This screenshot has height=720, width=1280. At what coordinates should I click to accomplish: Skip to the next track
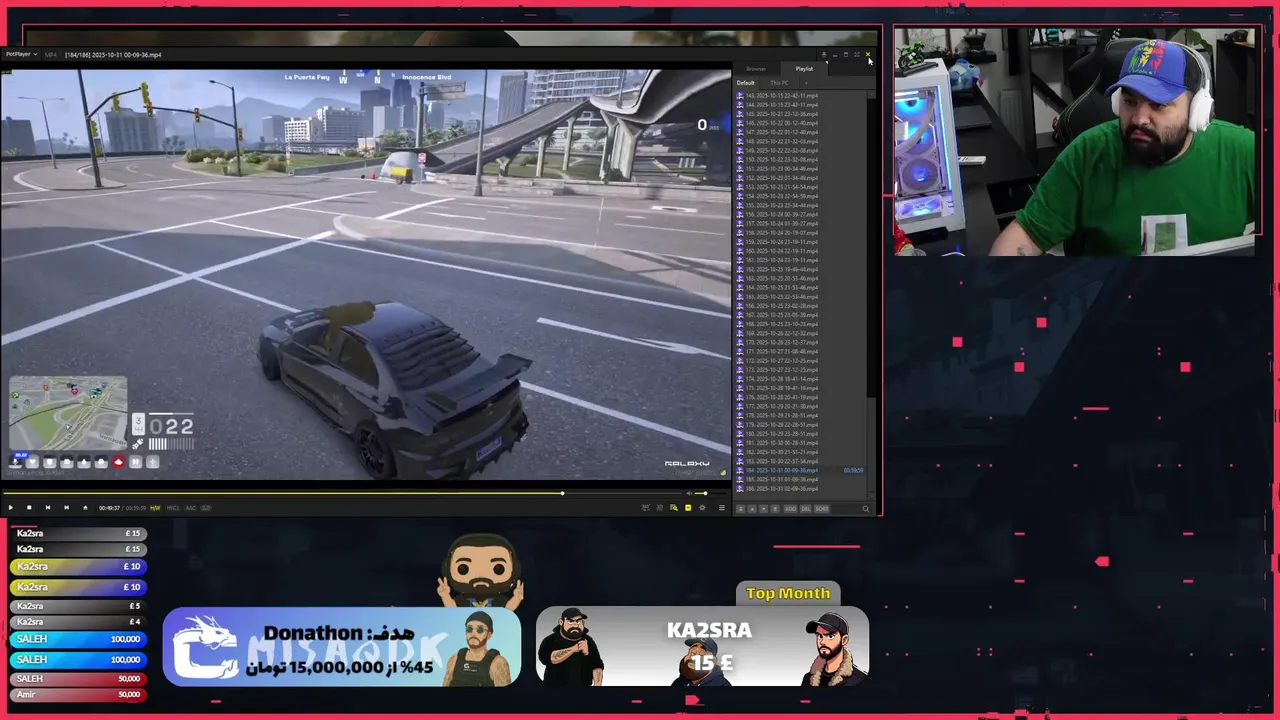coord(67,508)
